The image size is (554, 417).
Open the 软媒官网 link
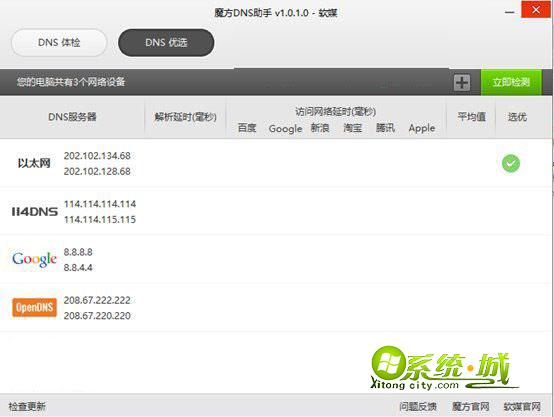522,406
